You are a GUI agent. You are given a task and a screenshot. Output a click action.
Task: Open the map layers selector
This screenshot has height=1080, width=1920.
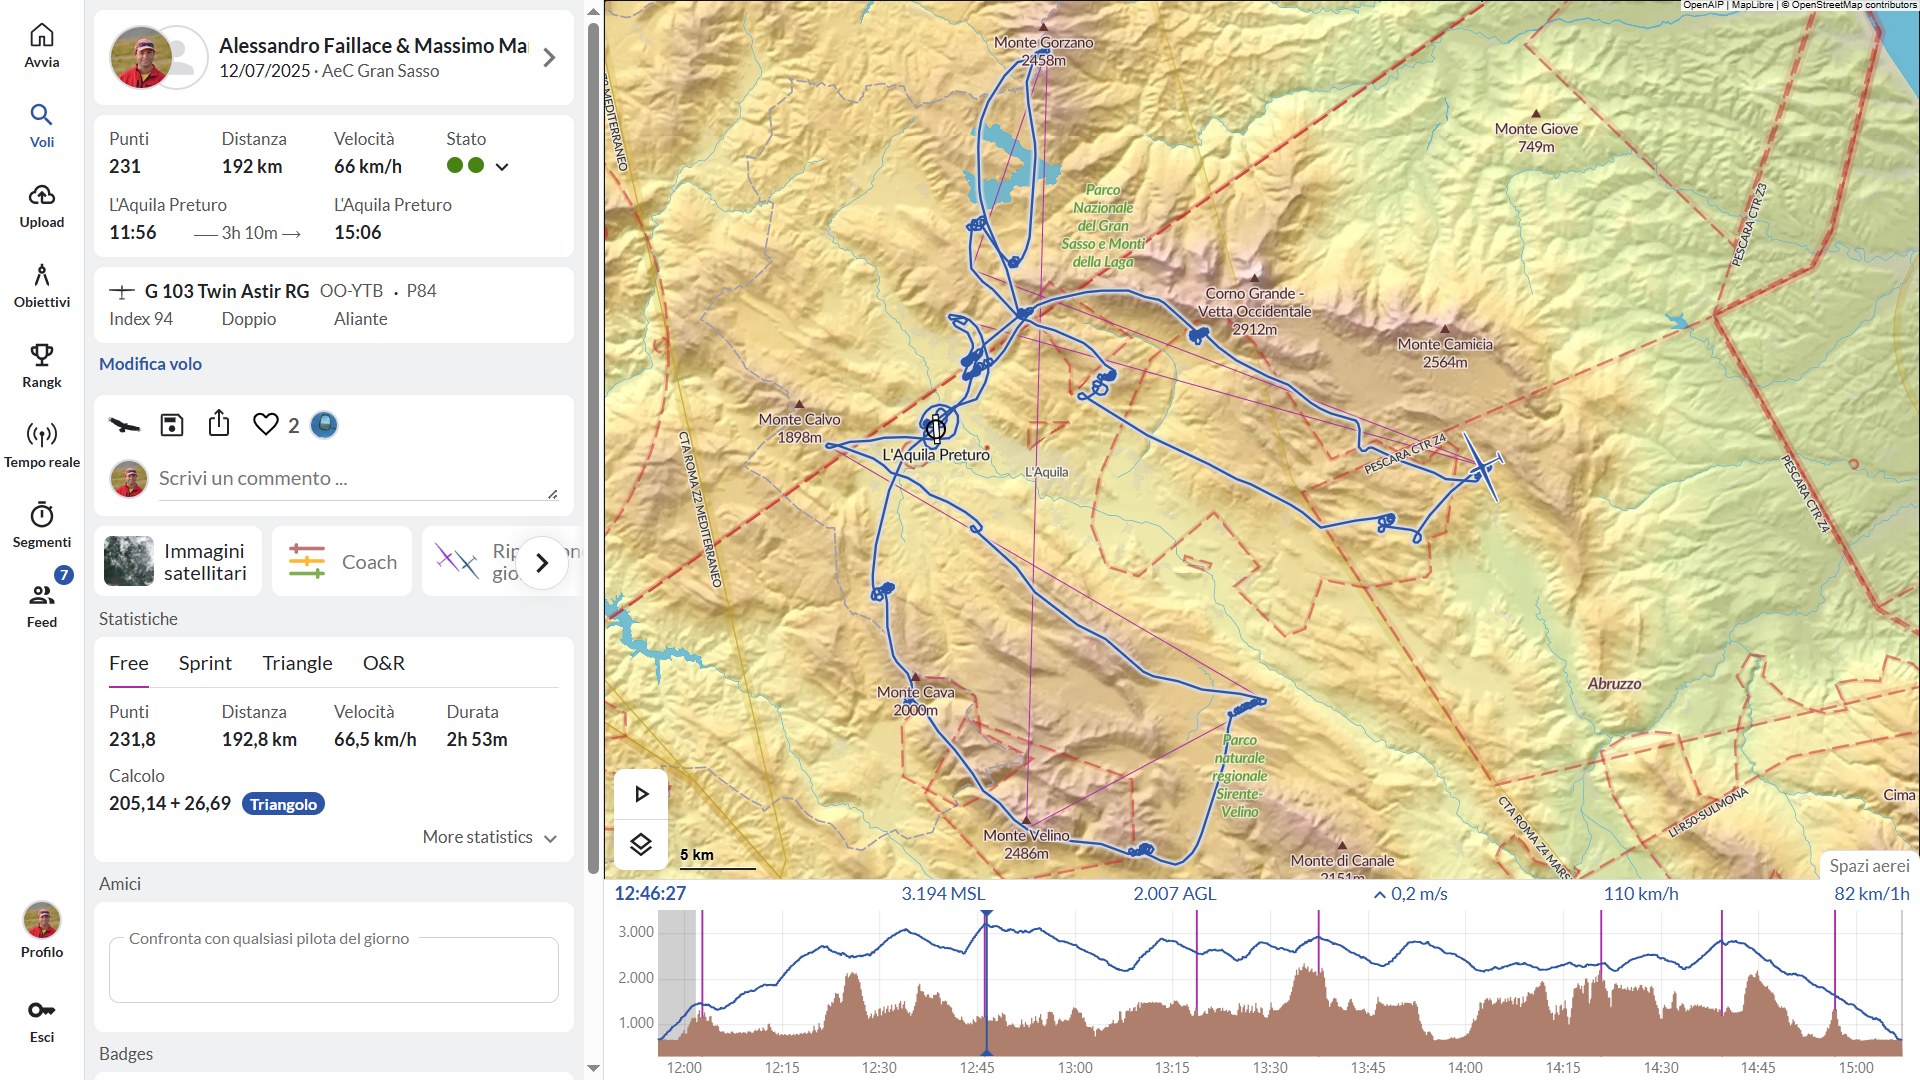(641, 845)
